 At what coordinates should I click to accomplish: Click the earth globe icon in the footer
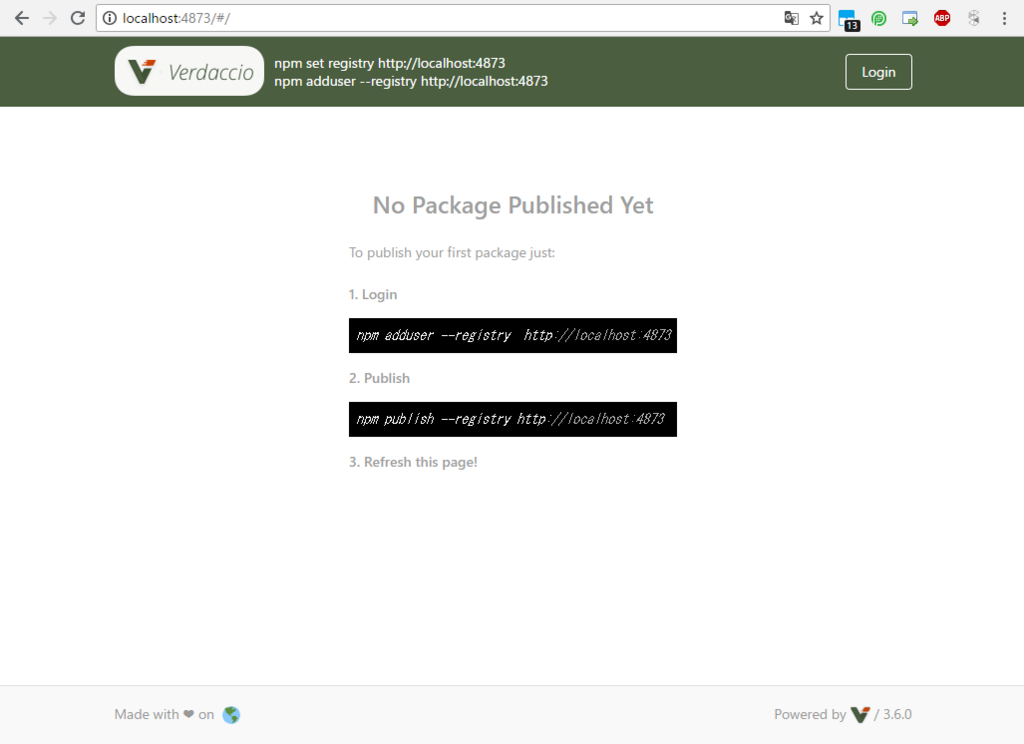point(231,715)
